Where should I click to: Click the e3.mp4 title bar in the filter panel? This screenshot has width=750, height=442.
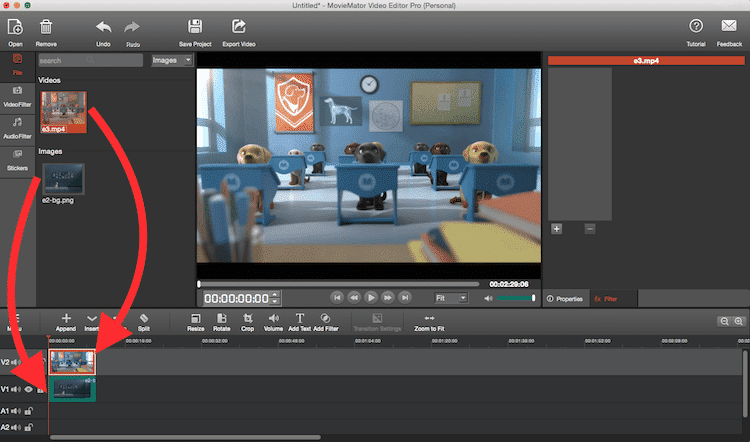646,61
